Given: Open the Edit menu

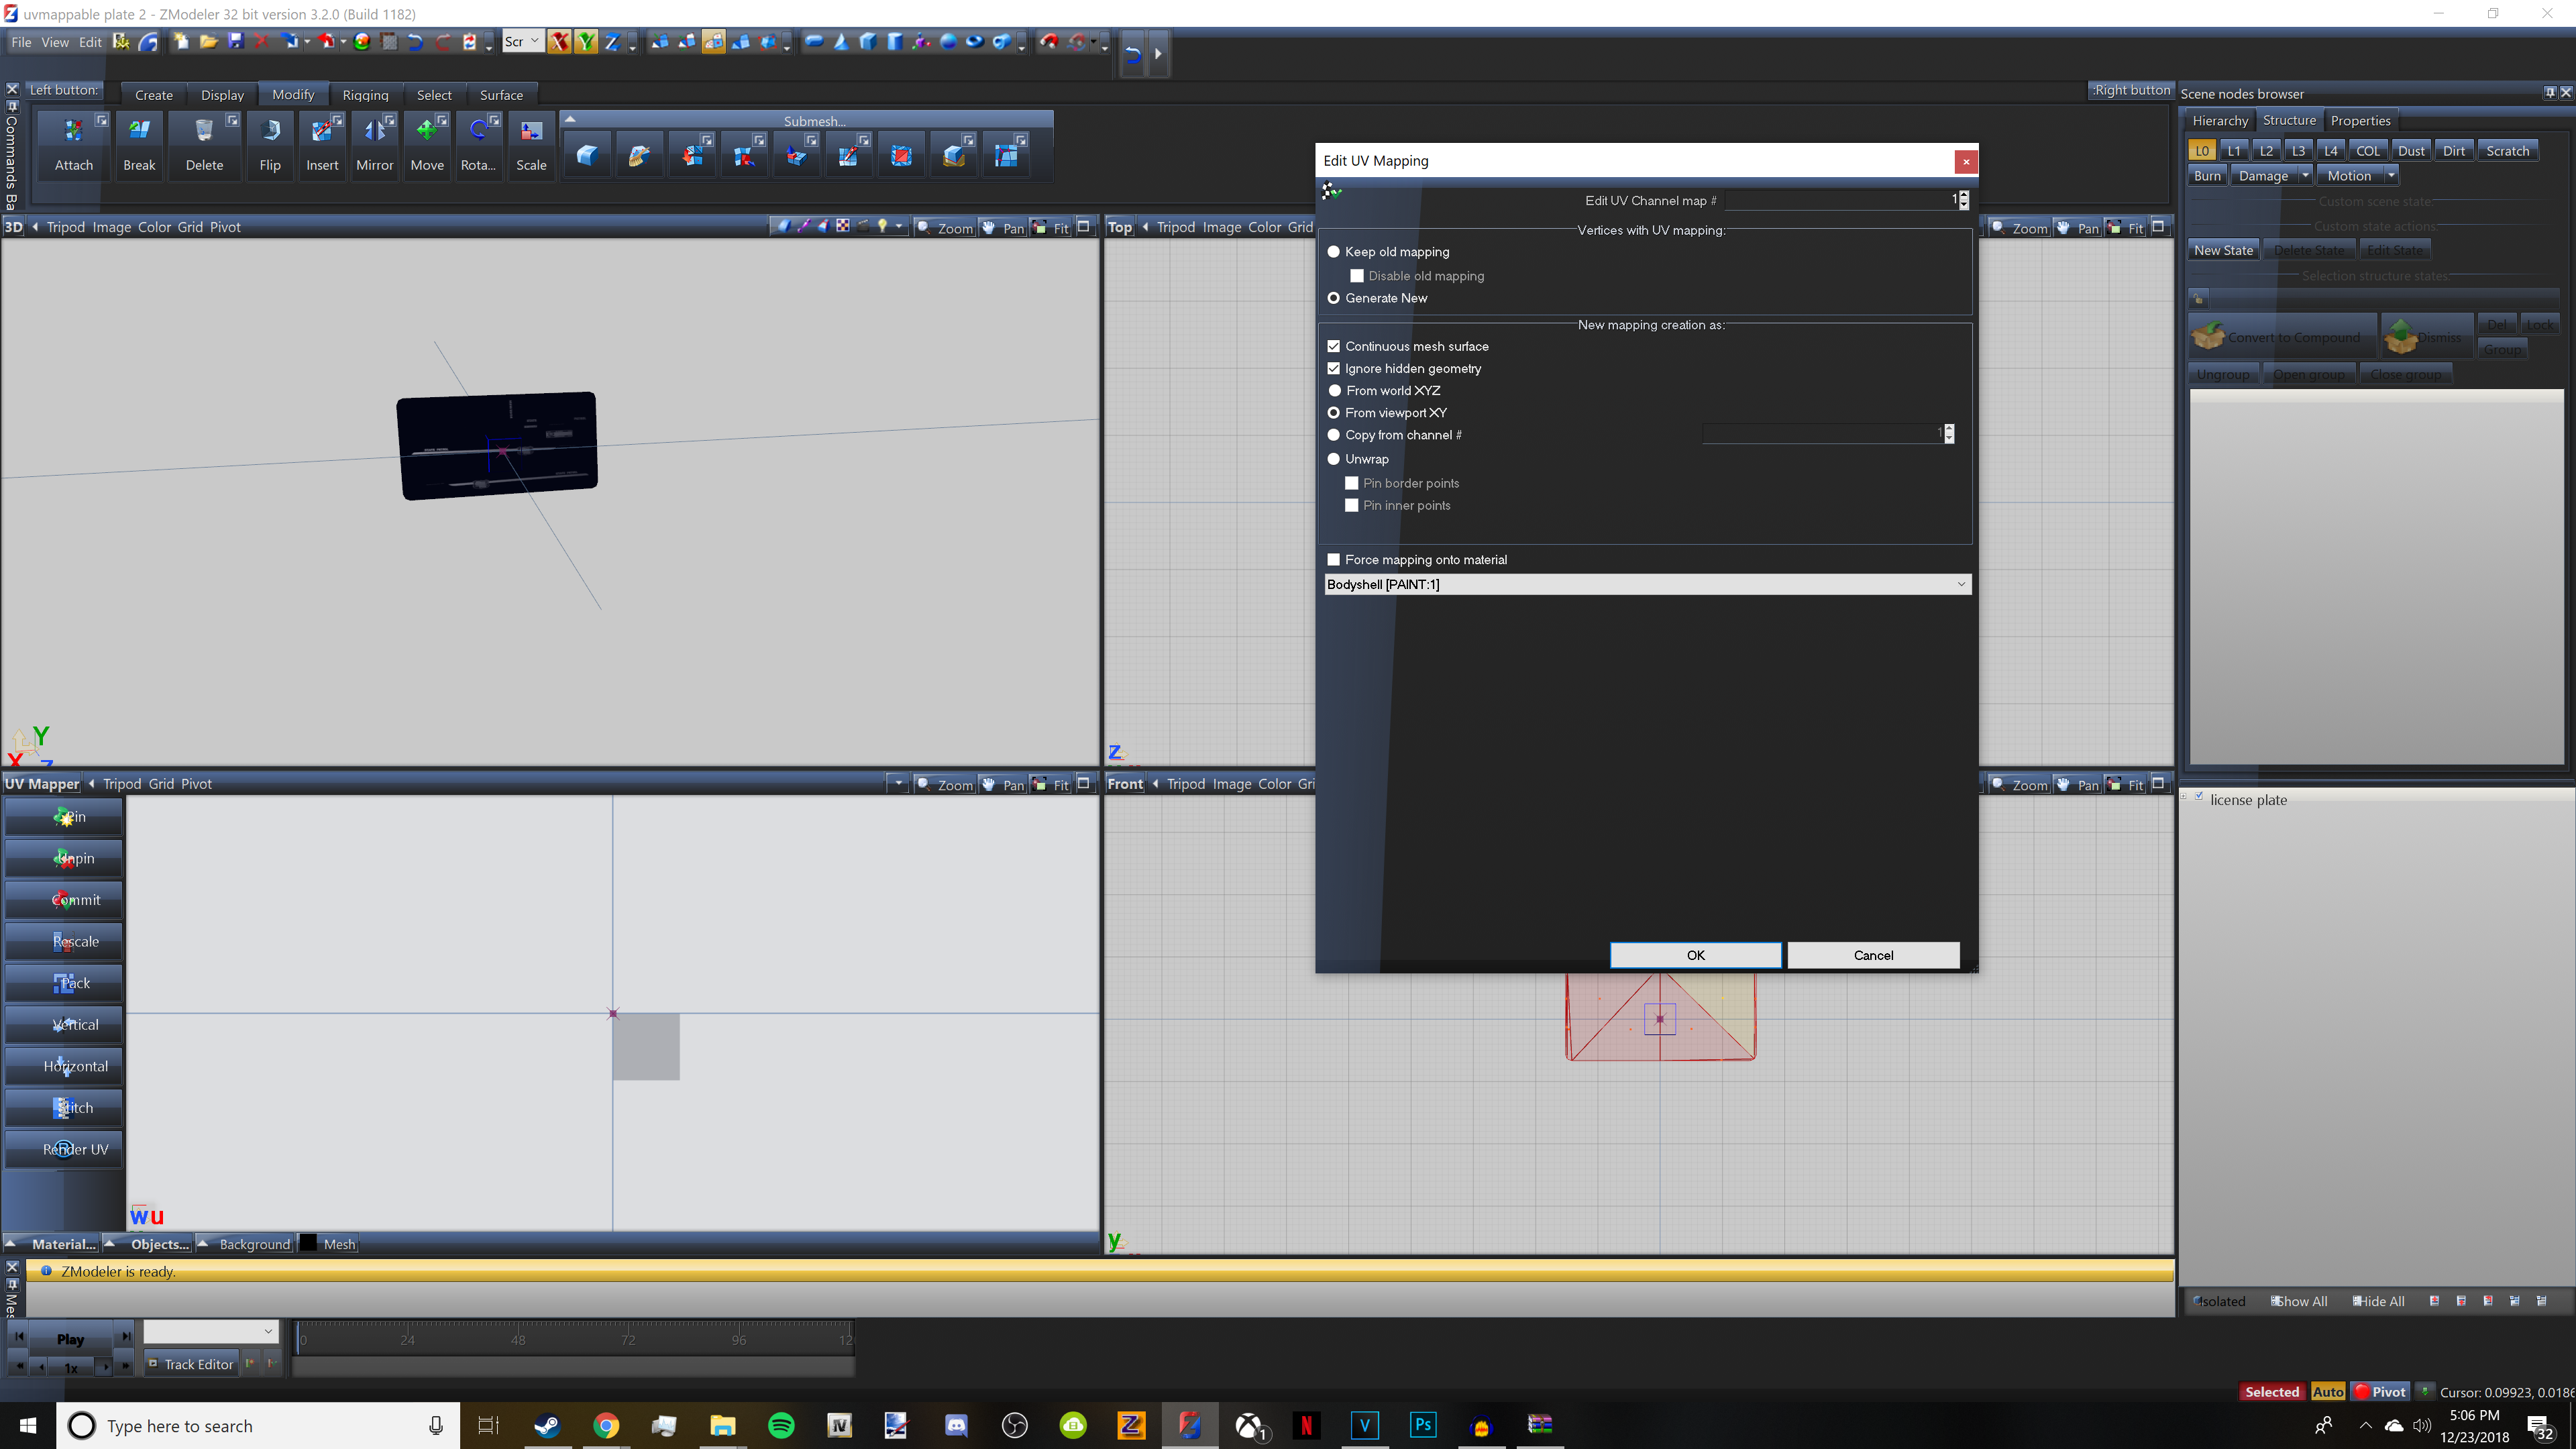Looking at the screenshot, I should pyautogui.click(x=90, y=42).
